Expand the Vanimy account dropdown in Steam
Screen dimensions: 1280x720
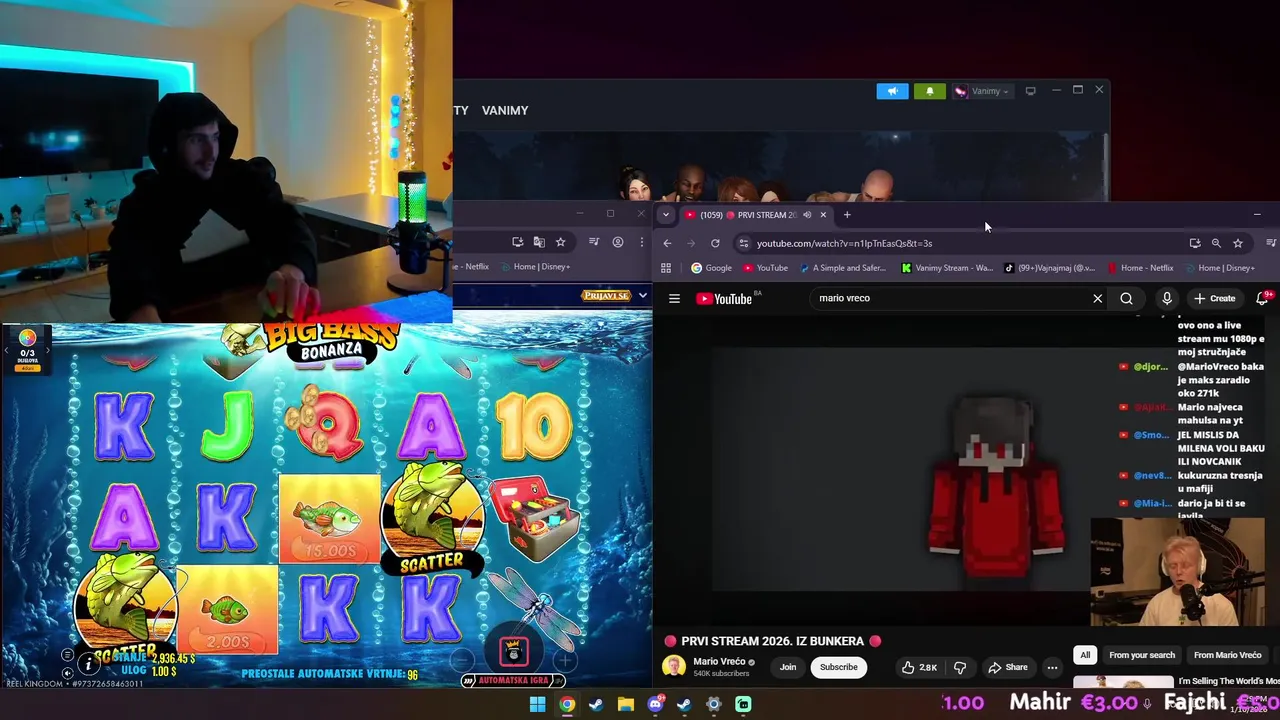(x=981, y=91)
